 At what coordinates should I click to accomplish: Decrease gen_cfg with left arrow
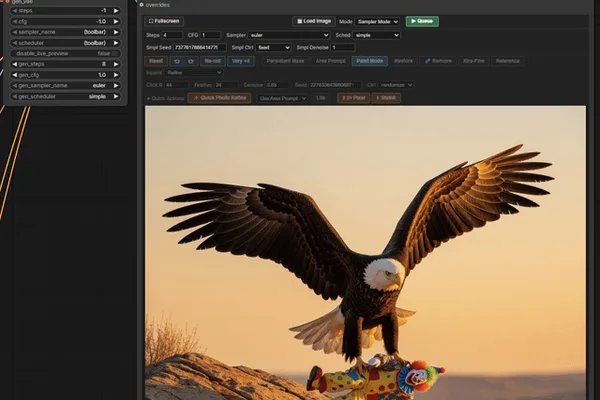(x=15, y=75)
